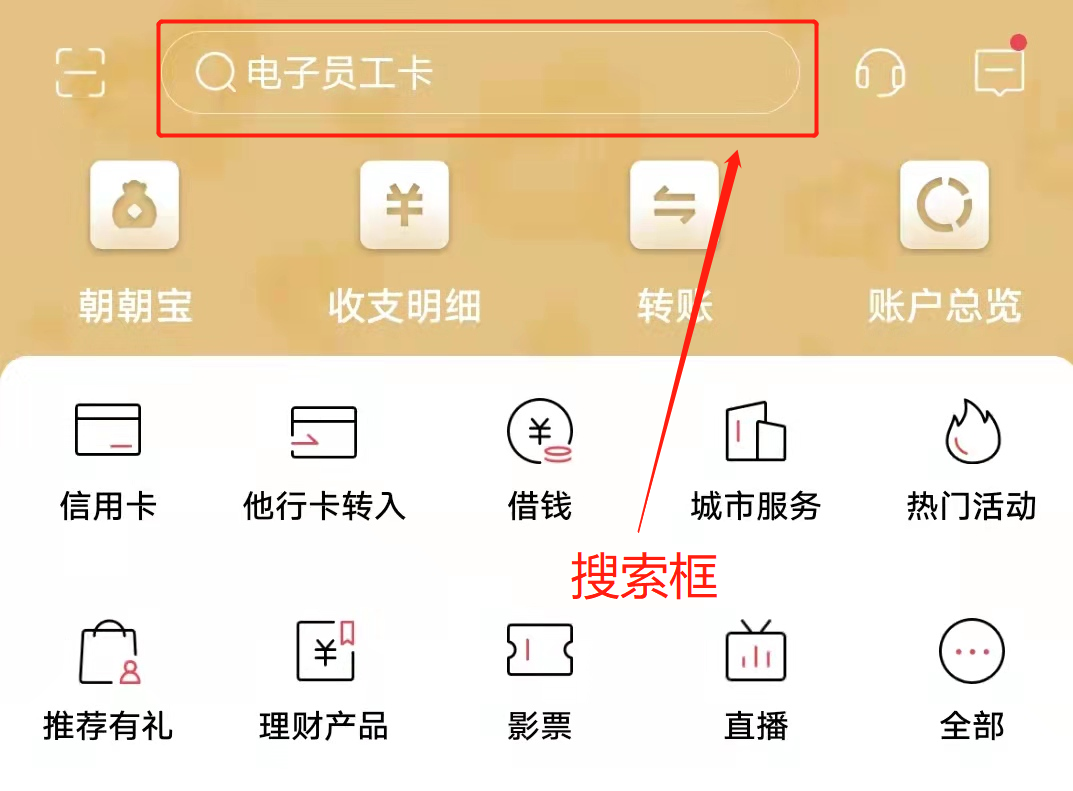The width and height of the screenshot is (1073, 791).
Task: Click the 收支明细 text label
Action: pos(404,306)
